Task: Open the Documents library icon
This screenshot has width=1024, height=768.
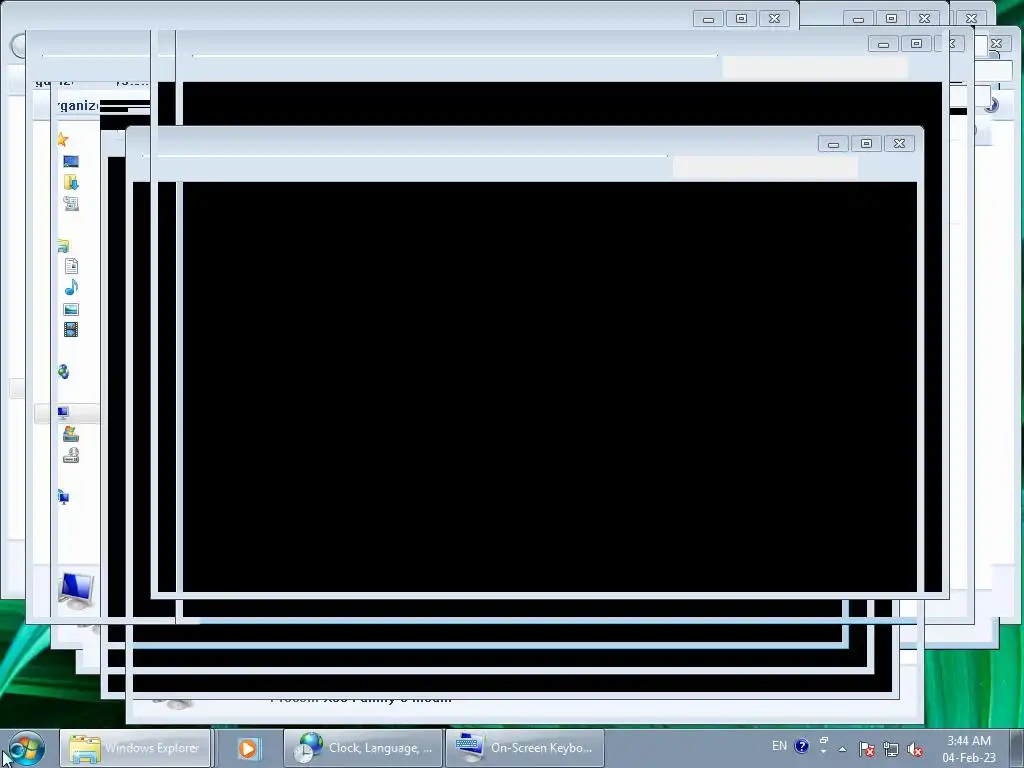Action: coord(71,266)
